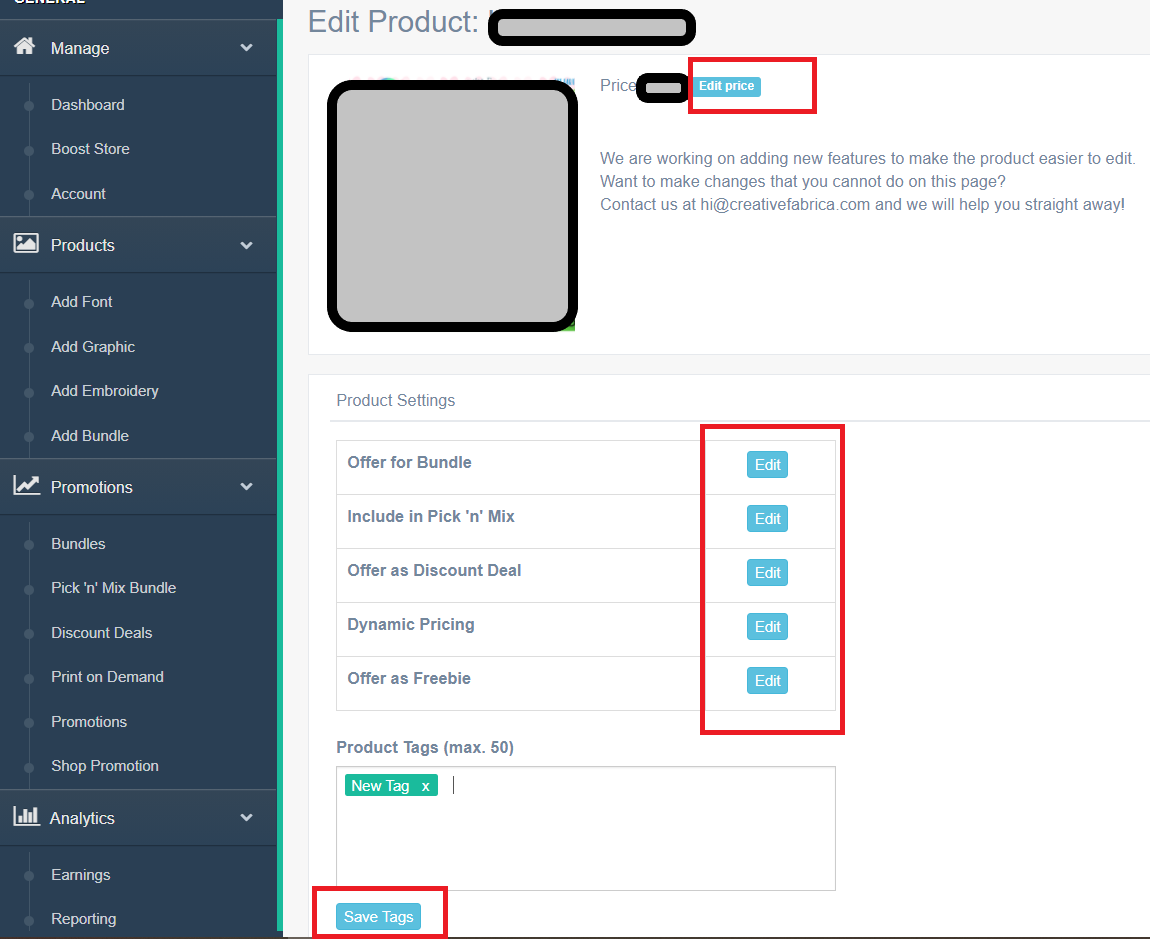This screenshot has height=939, width=1150.
Task: Select Add Font in sidebar
Action: coord(81,302)
